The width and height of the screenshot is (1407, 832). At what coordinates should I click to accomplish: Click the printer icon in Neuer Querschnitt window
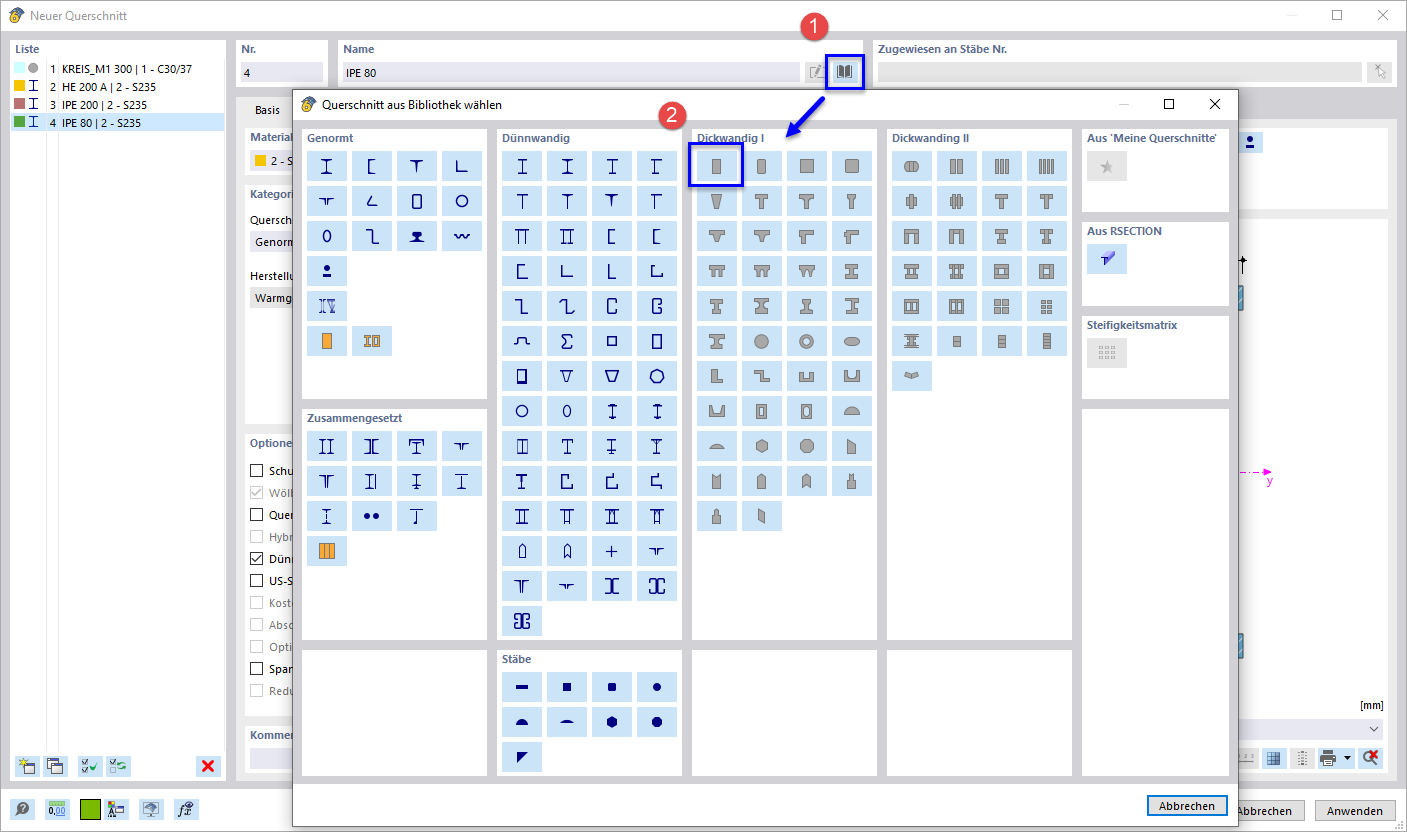[x=1328, y=758]
